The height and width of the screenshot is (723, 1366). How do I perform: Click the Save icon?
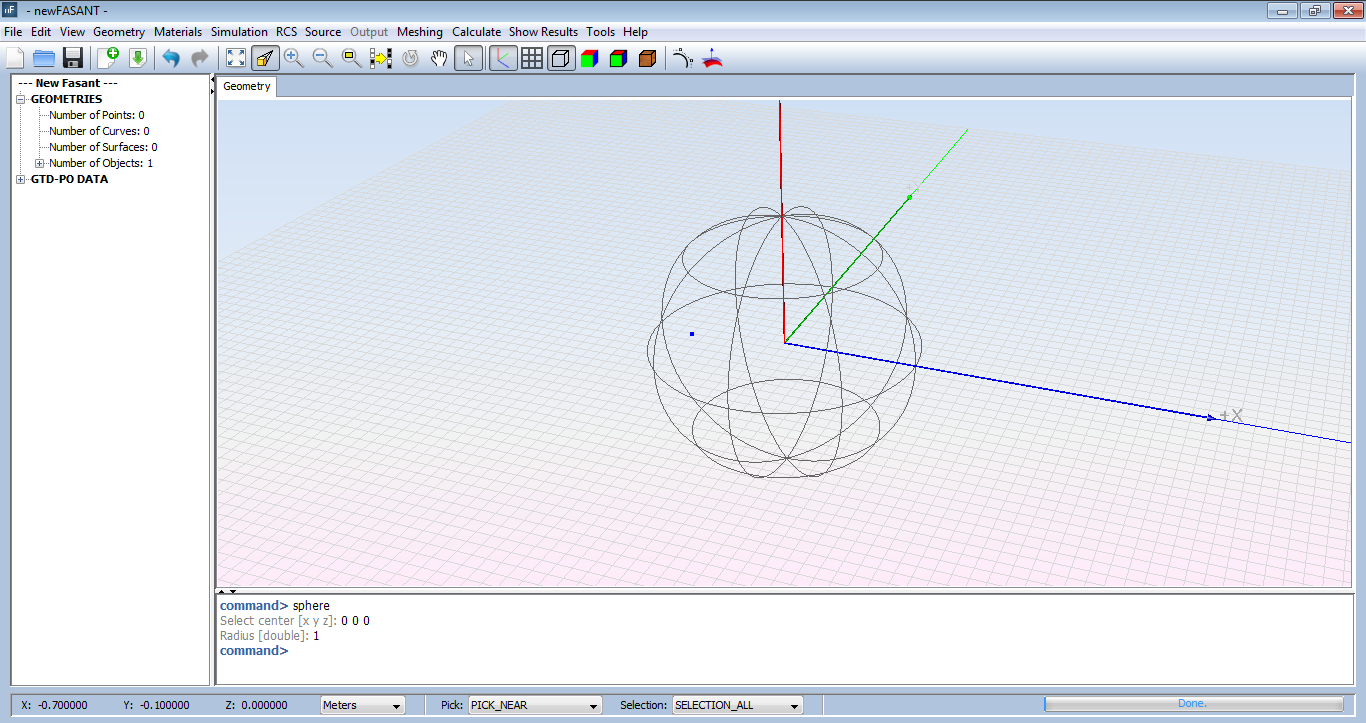click(72, 58)
